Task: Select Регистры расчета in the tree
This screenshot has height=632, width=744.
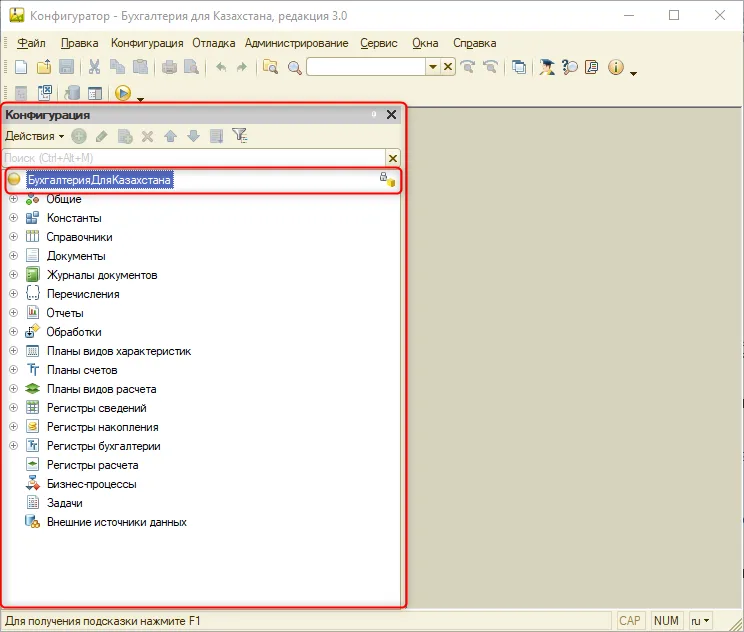Action: click(93, 465)
